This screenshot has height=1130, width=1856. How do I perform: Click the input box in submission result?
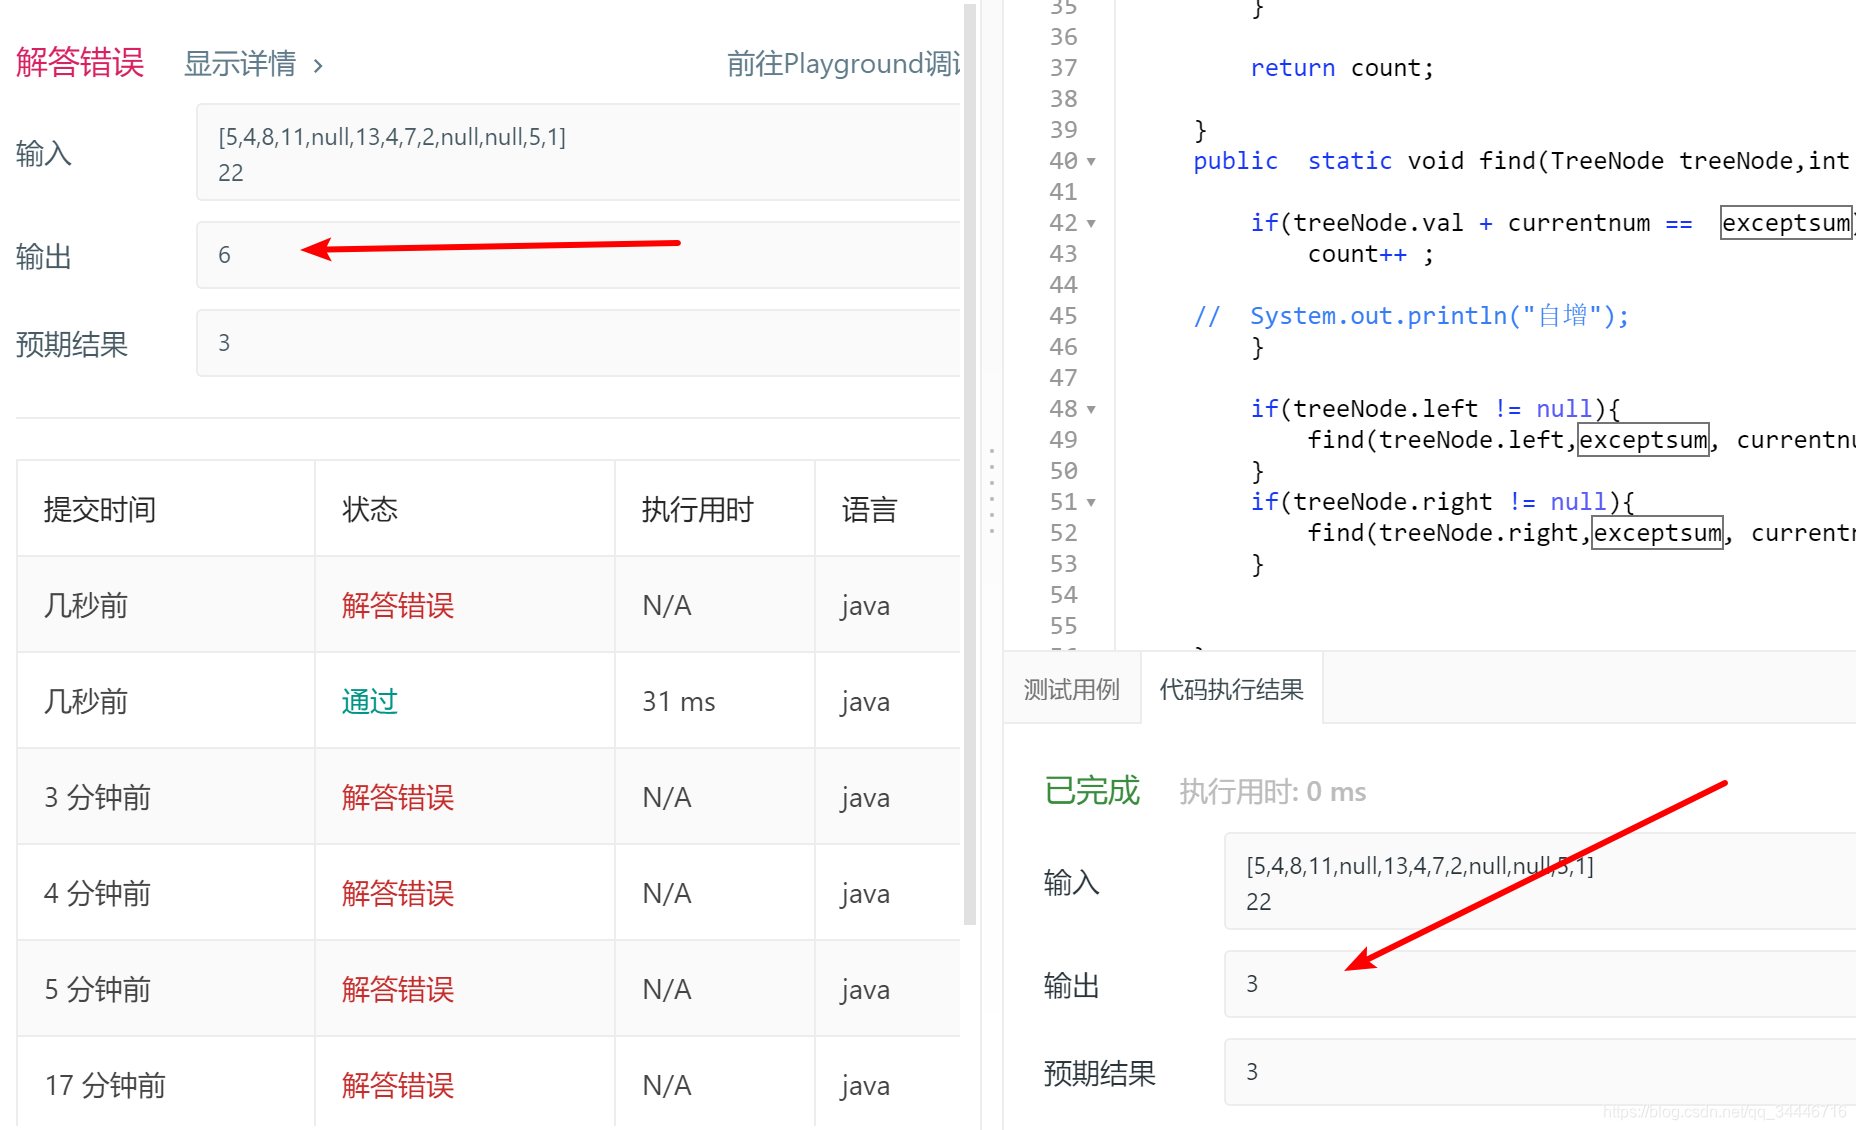point(578,153)
